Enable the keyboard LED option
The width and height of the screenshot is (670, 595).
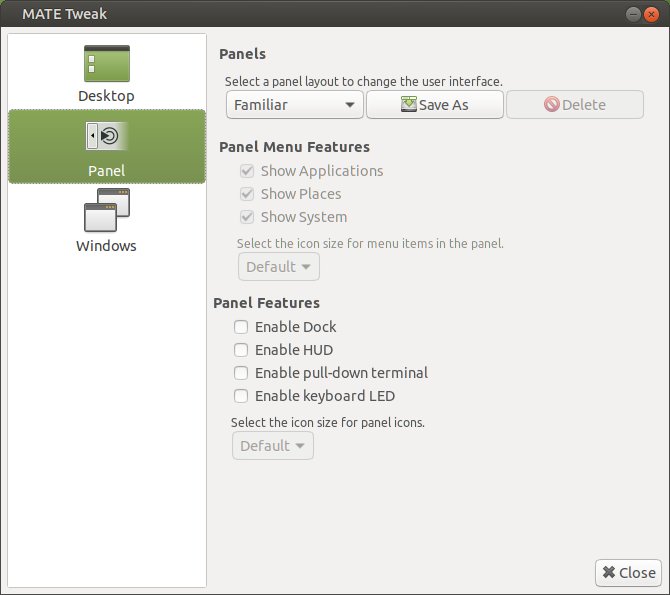pyautogui.click(x=241, y=396)
